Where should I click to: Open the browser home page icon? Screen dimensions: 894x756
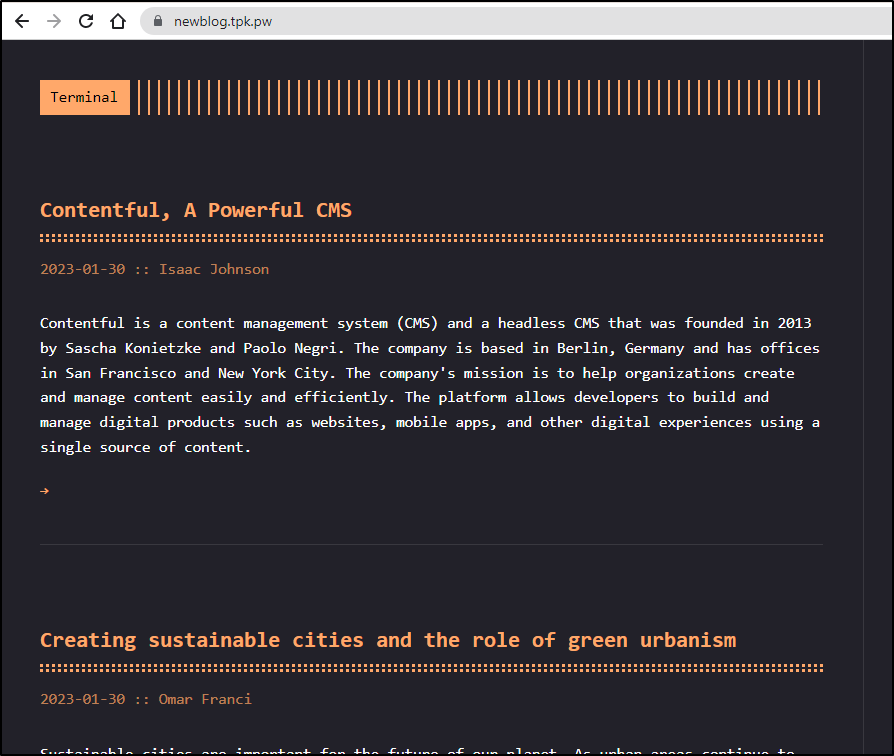tap(118, 22)
